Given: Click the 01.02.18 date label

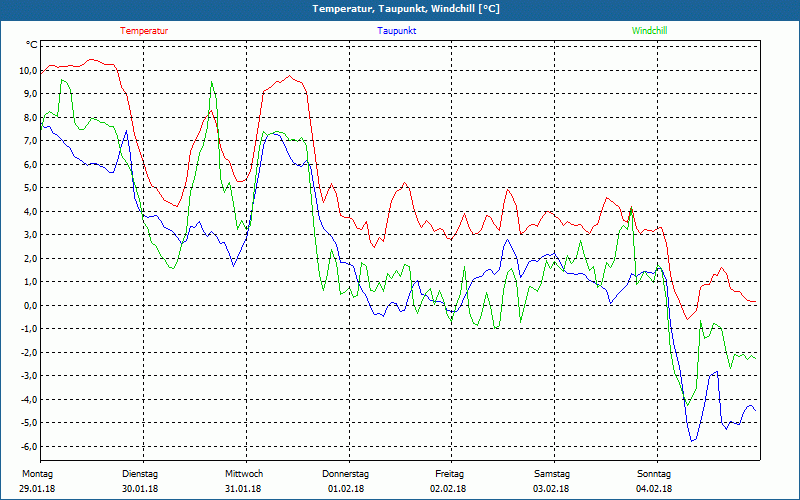Looking at the screenshot, I should [346, 489].
